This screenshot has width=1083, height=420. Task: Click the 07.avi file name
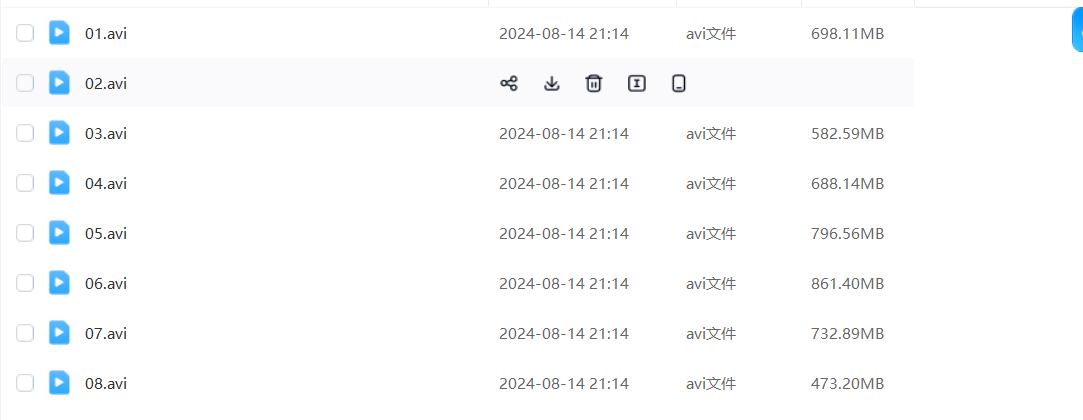tap(106, 333)
